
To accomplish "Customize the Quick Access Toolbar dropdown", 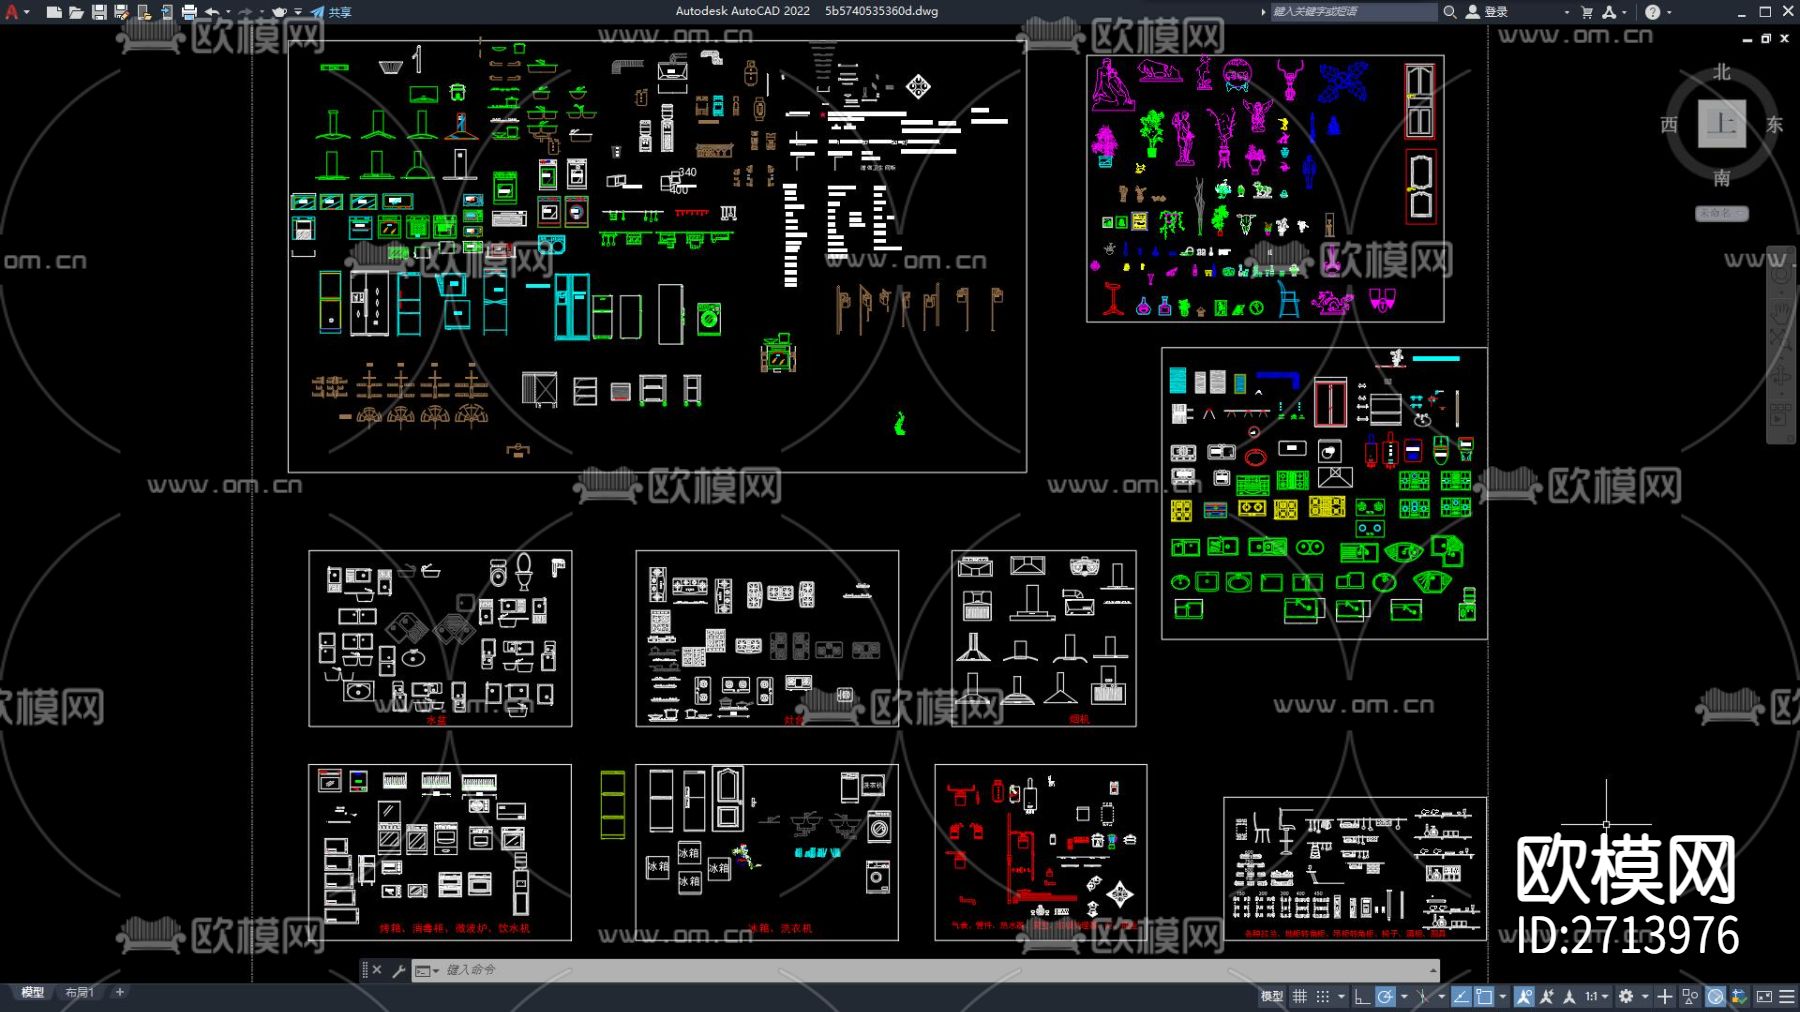I will pos(298,12).
